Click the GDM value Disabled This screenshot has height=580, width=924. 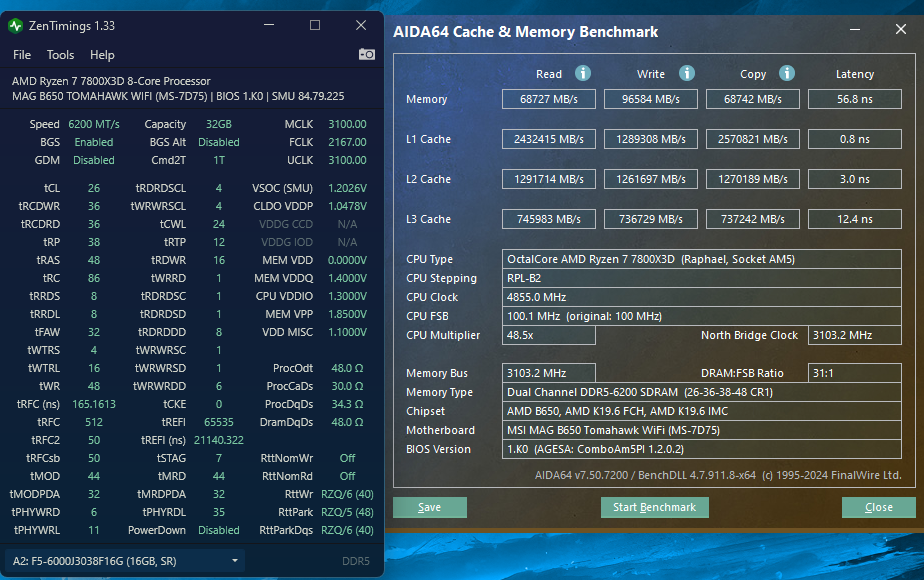click(x=94, y=160)
